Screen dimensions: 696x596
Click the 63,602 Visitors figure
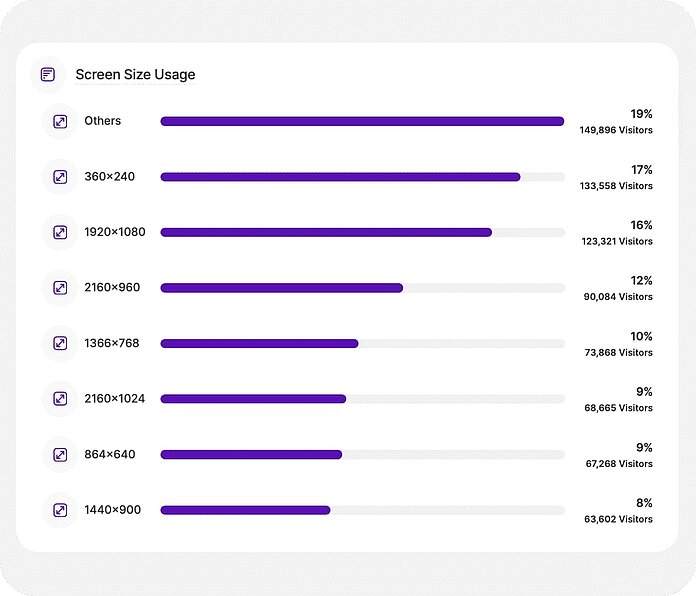tap(618, 520)
